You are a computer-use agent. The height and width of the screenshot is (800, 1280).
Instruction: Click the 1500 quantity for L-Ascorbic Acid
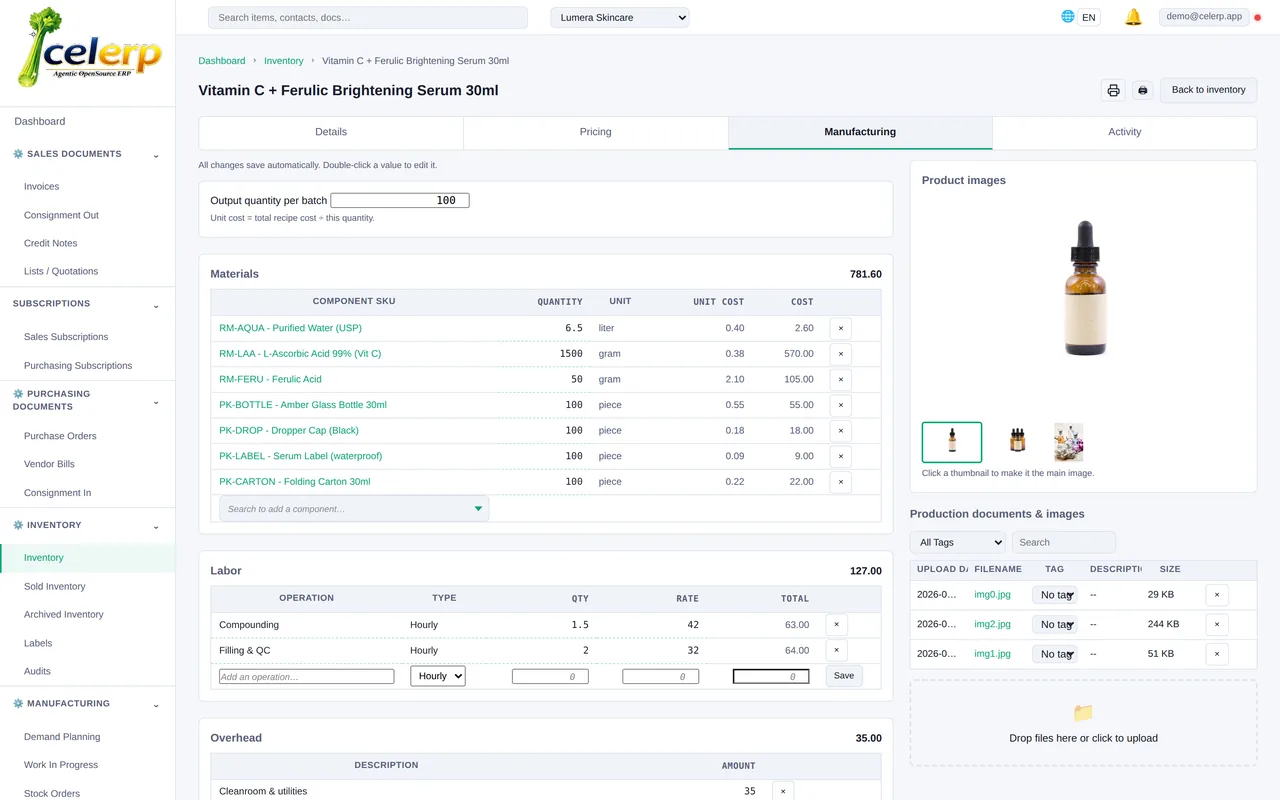pos(571,354)
